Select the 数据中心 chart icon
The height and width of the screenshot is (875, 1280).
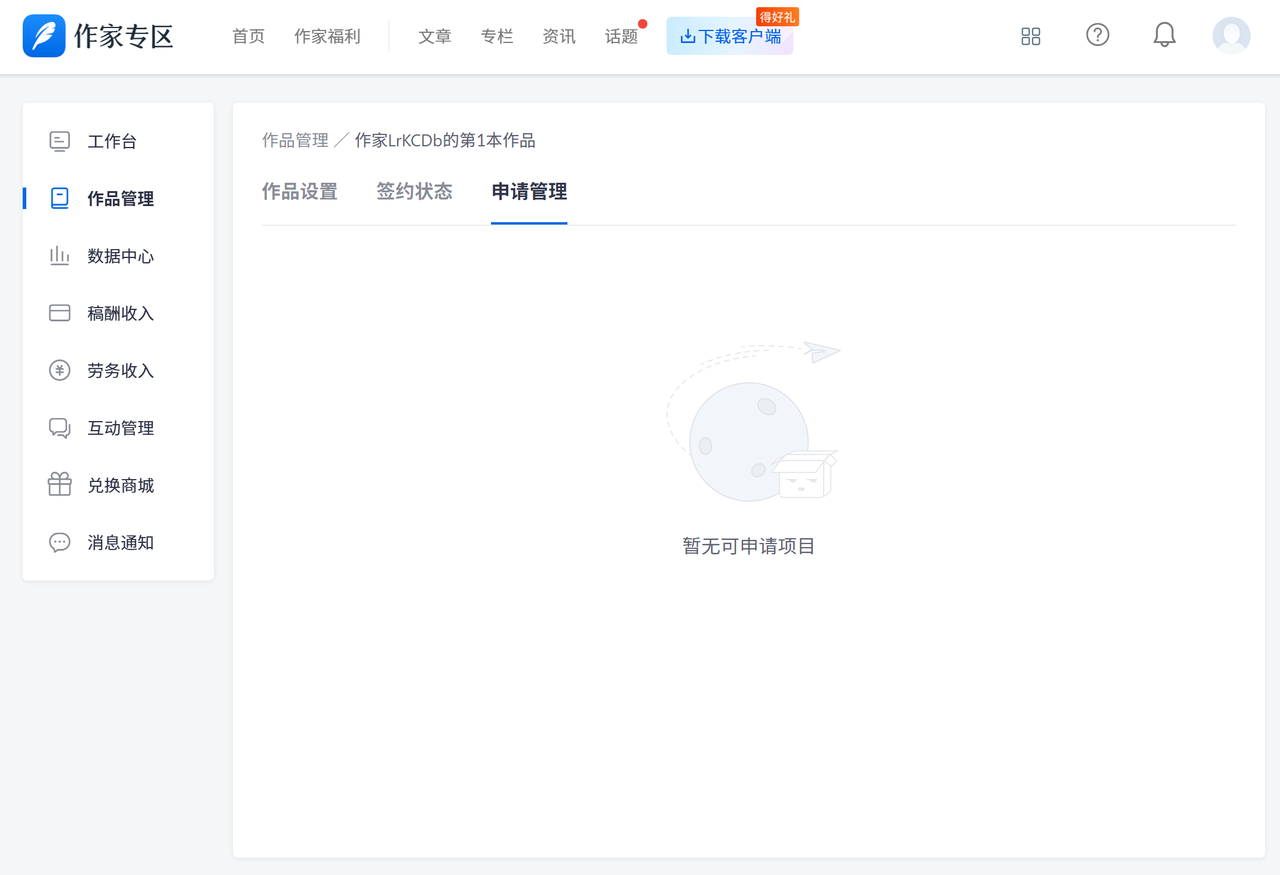point(60,256)
